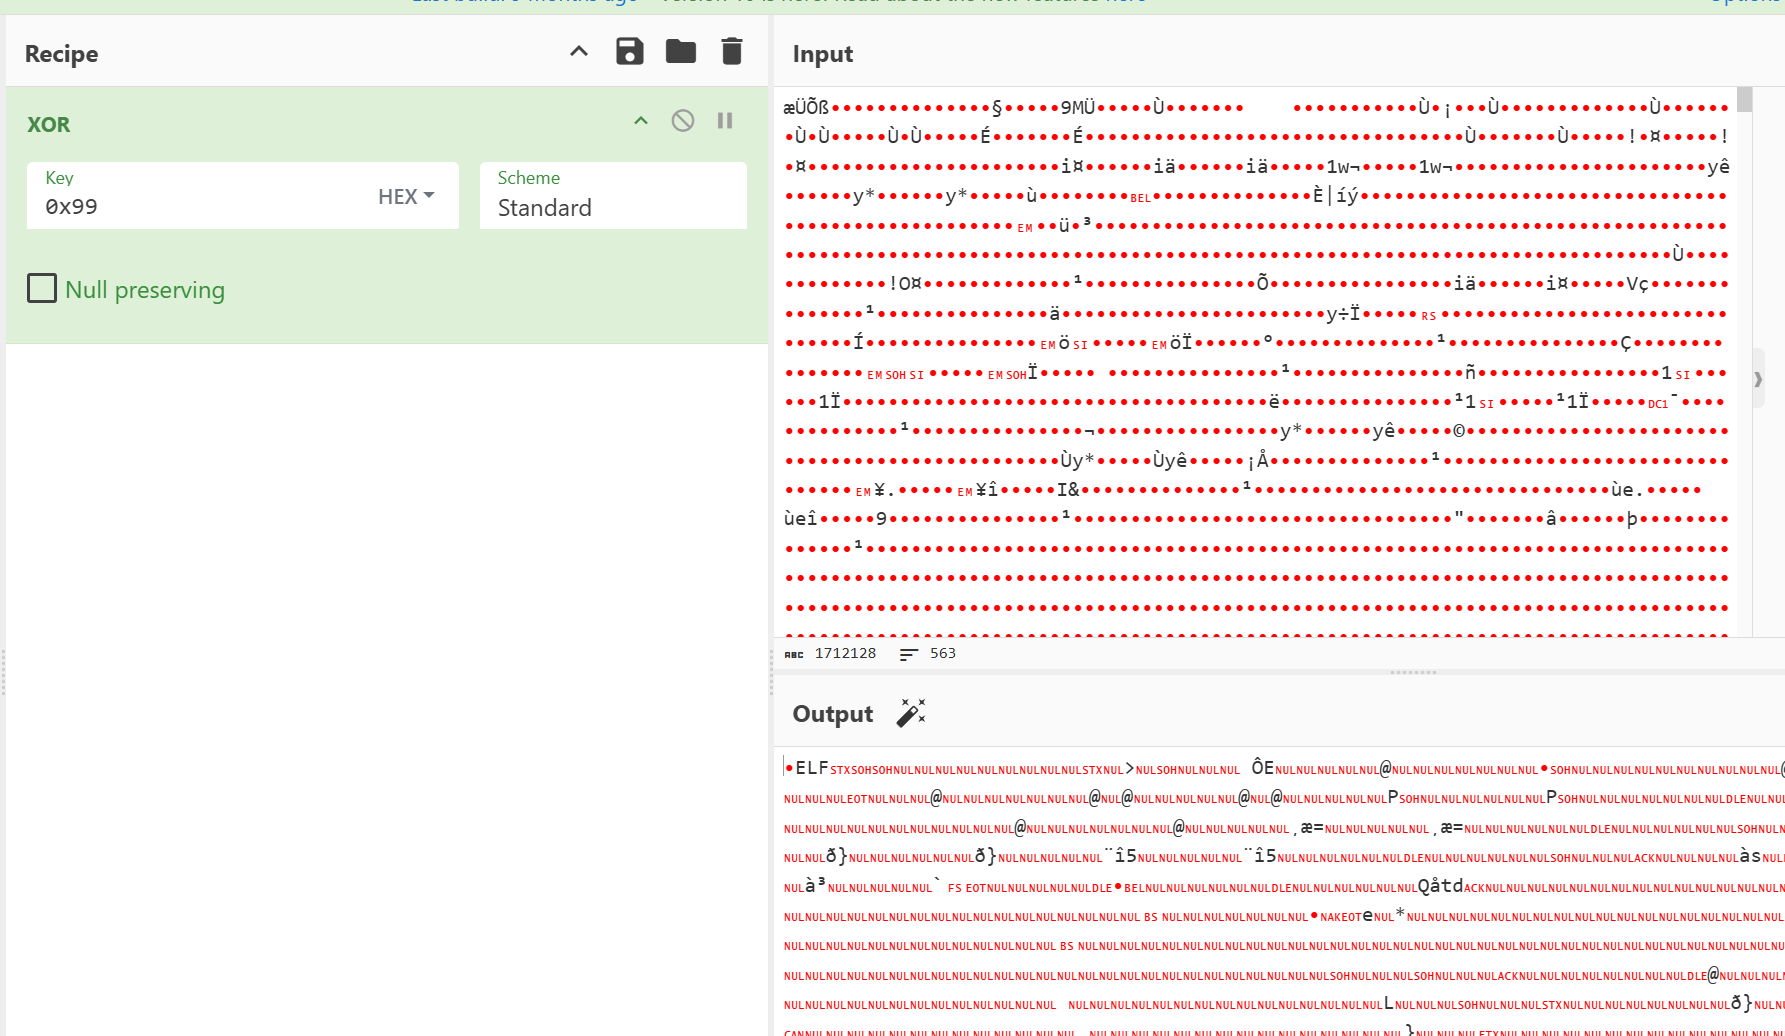This screenshot has width=1785, height=1036.
Task: Click the Input pane scrollbar thumb
Action: (x=1744, y=100)
